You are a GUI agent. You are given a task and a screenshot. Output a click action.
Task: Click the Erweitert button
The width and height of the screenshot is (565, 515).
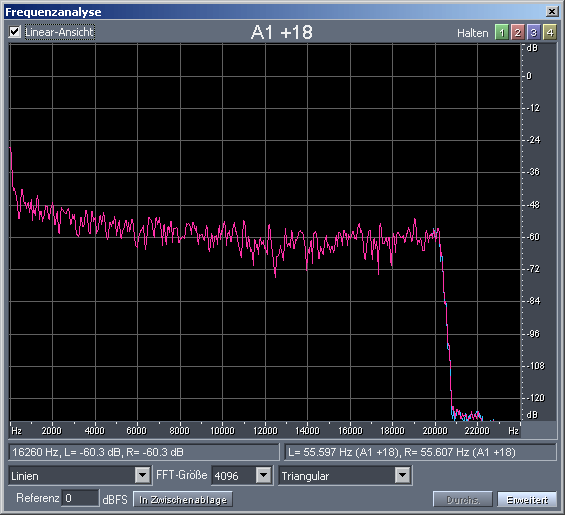tap(527, 500)
